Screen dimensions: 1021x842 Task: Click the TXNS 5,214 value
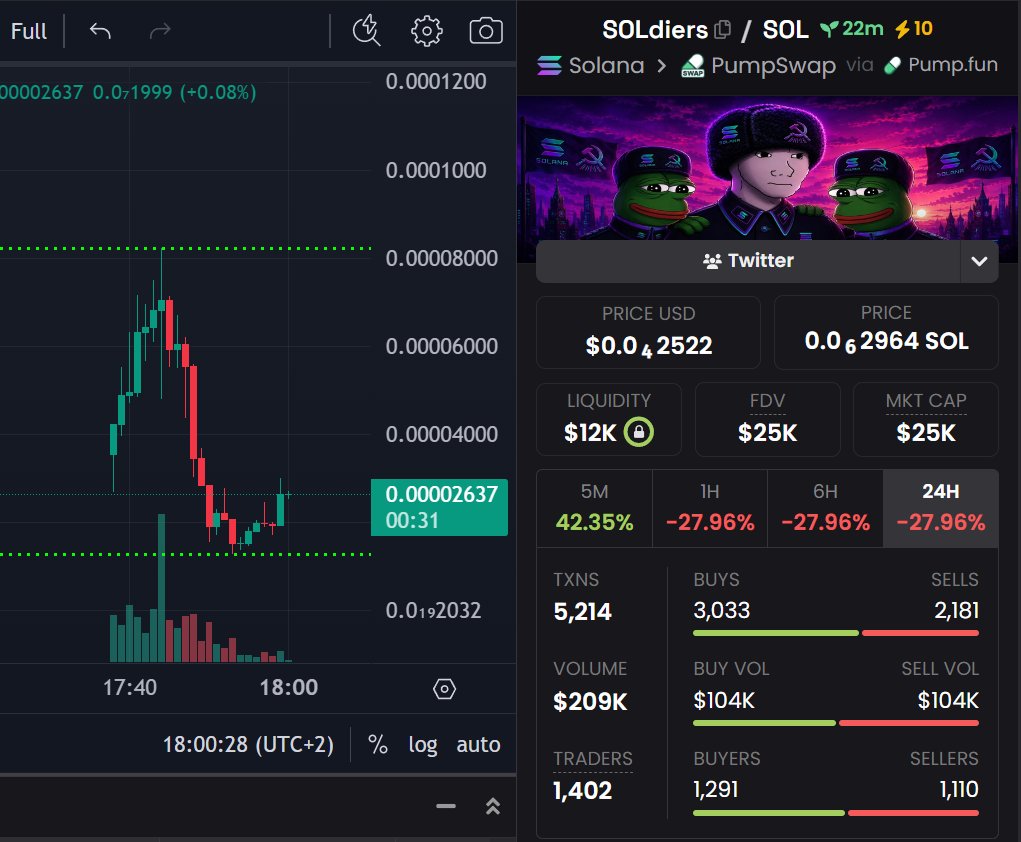[582, 611]
